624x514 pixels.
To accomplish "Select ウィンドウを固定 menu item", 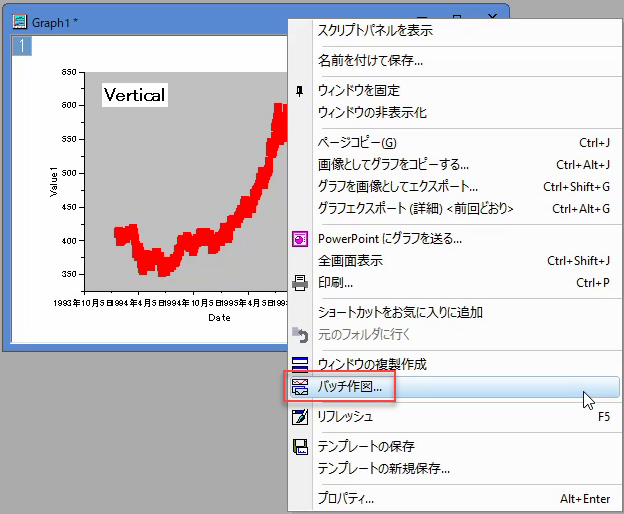I will tap(454, 91).
